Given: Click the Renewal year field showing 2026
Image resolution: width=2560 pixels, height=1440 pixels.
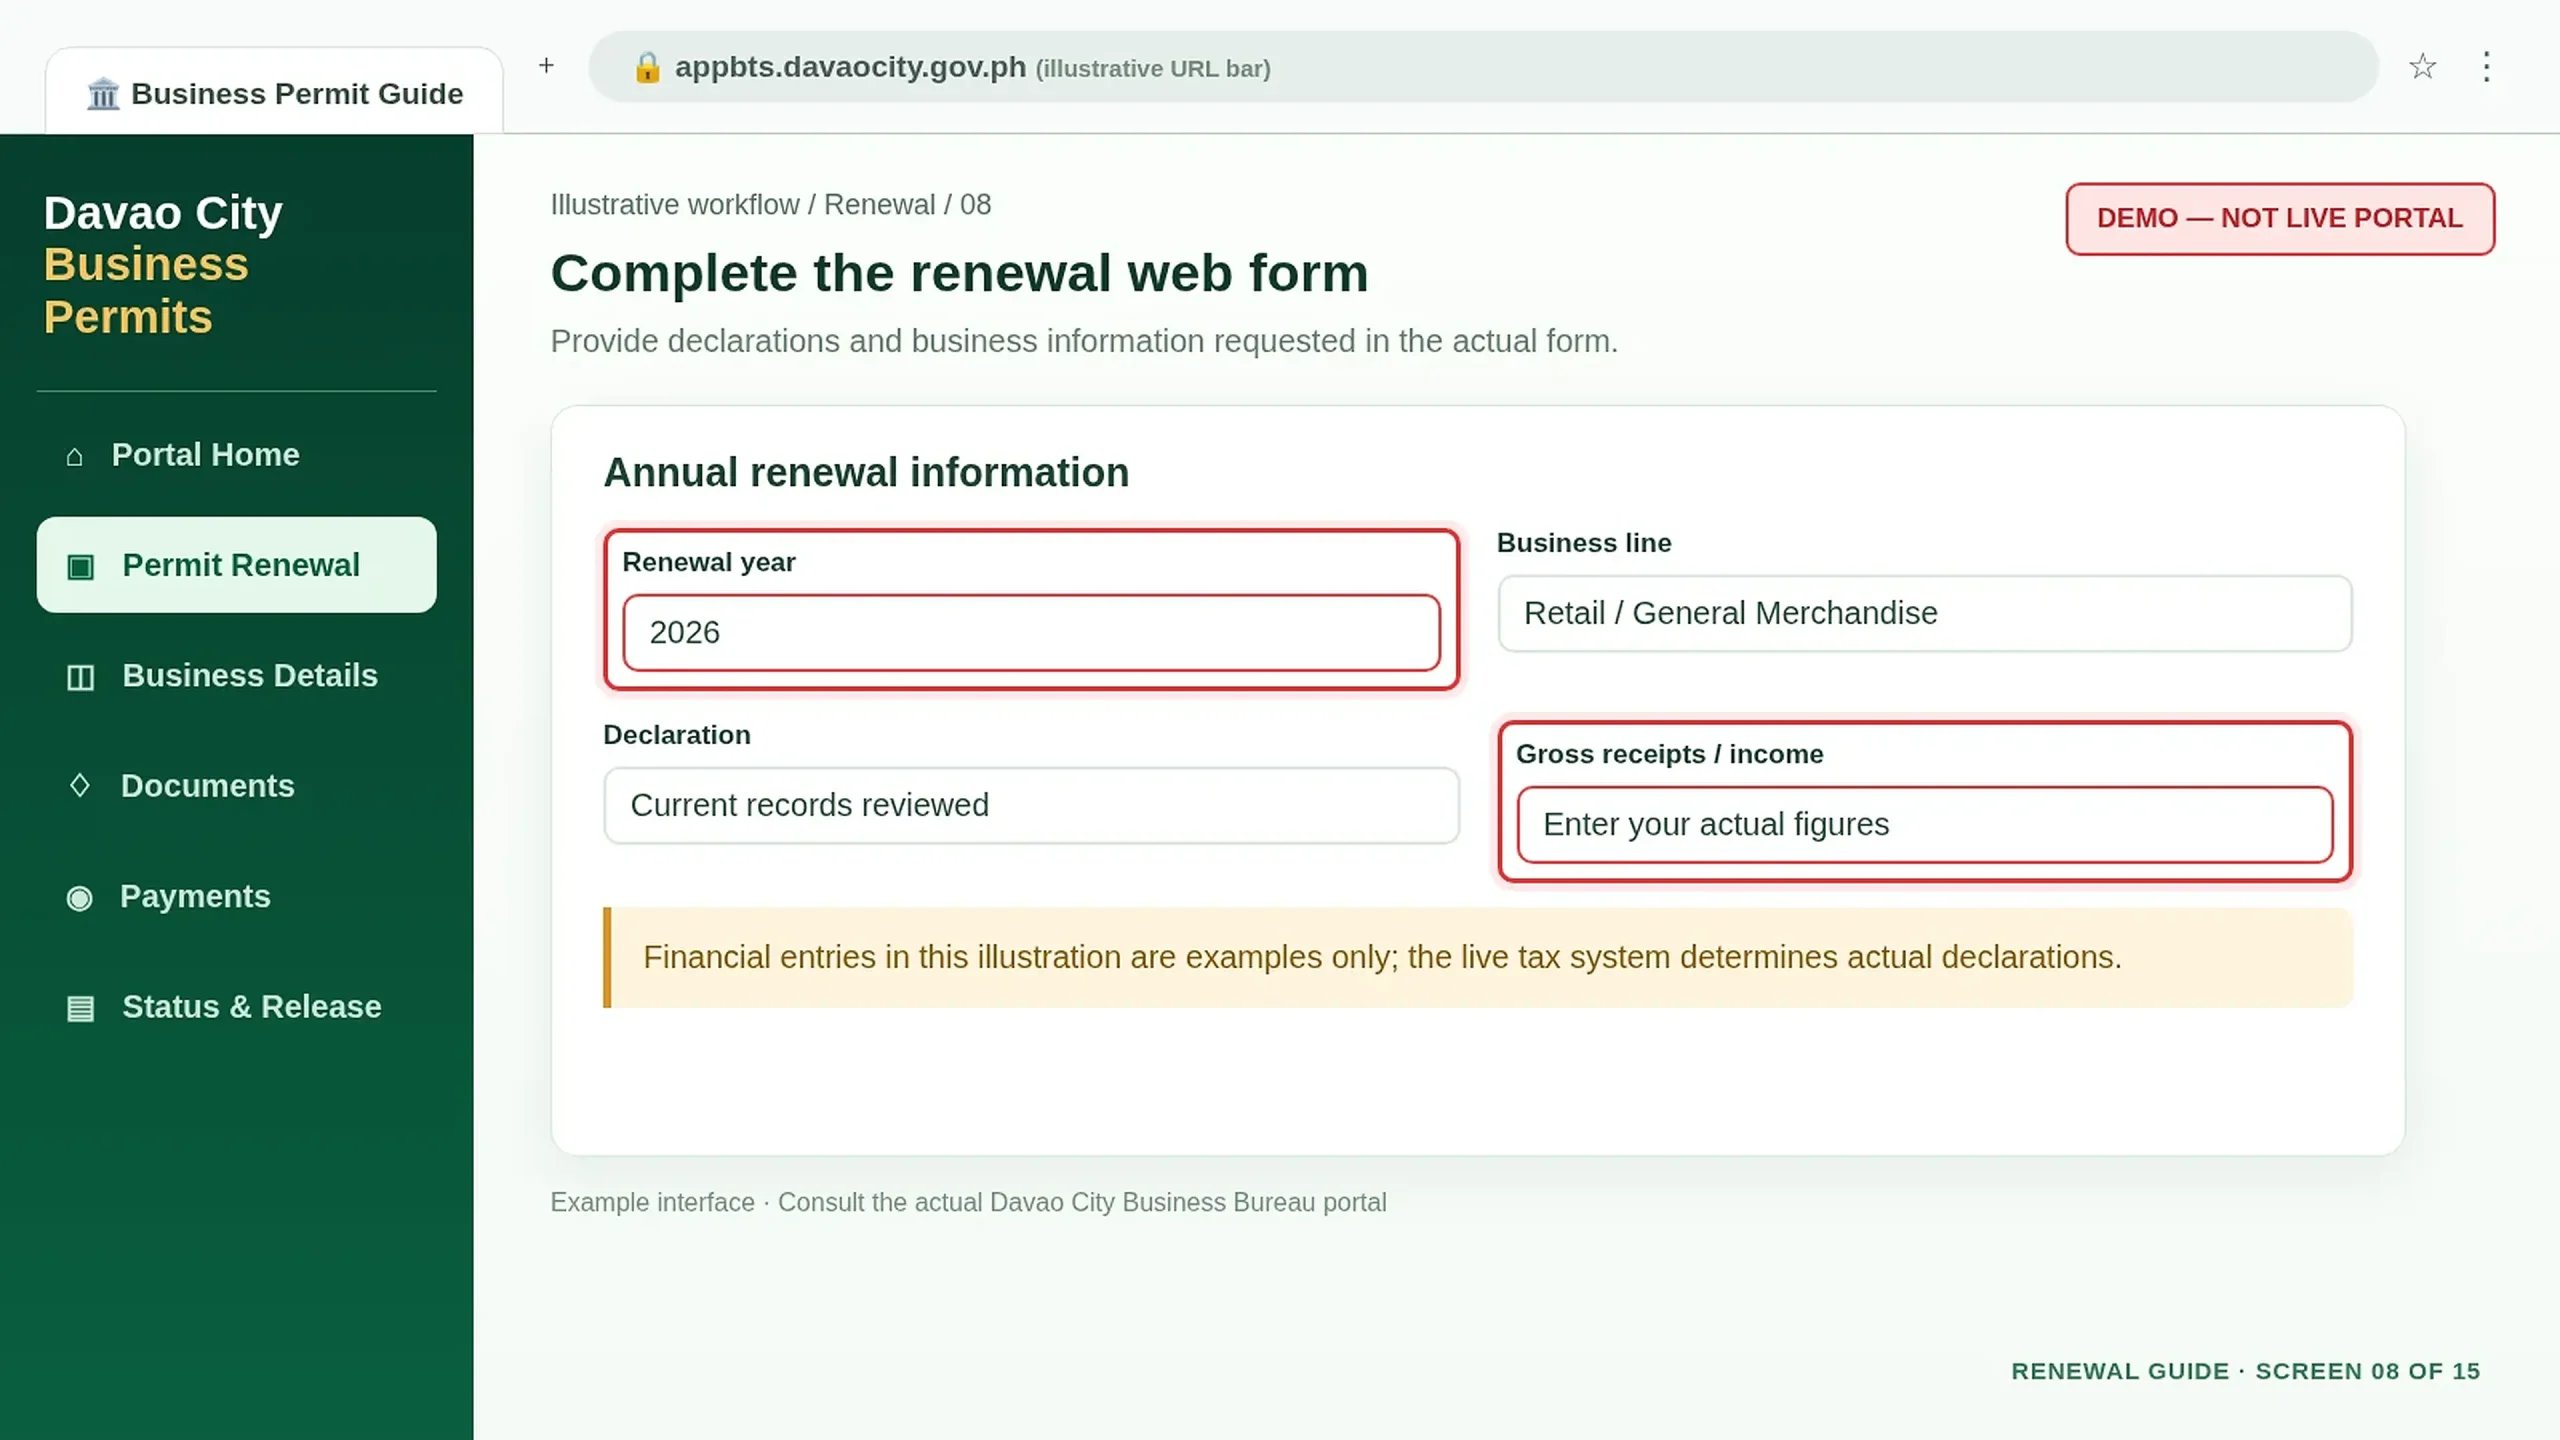Looking at the screenshot, I should [1031, 633].
